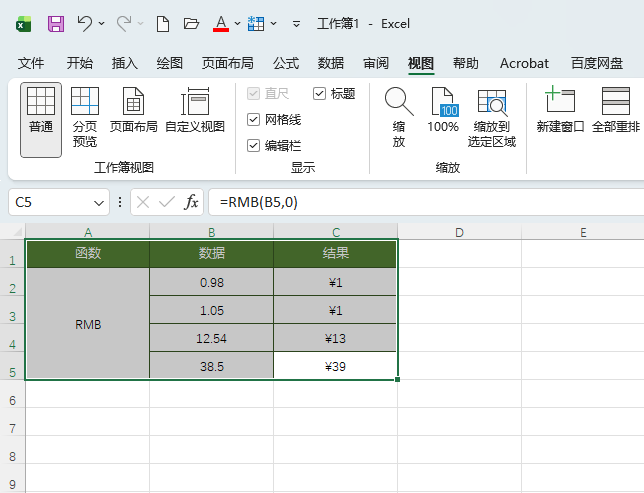Open the 帮助 ribbon tab

tap(466, 63)
